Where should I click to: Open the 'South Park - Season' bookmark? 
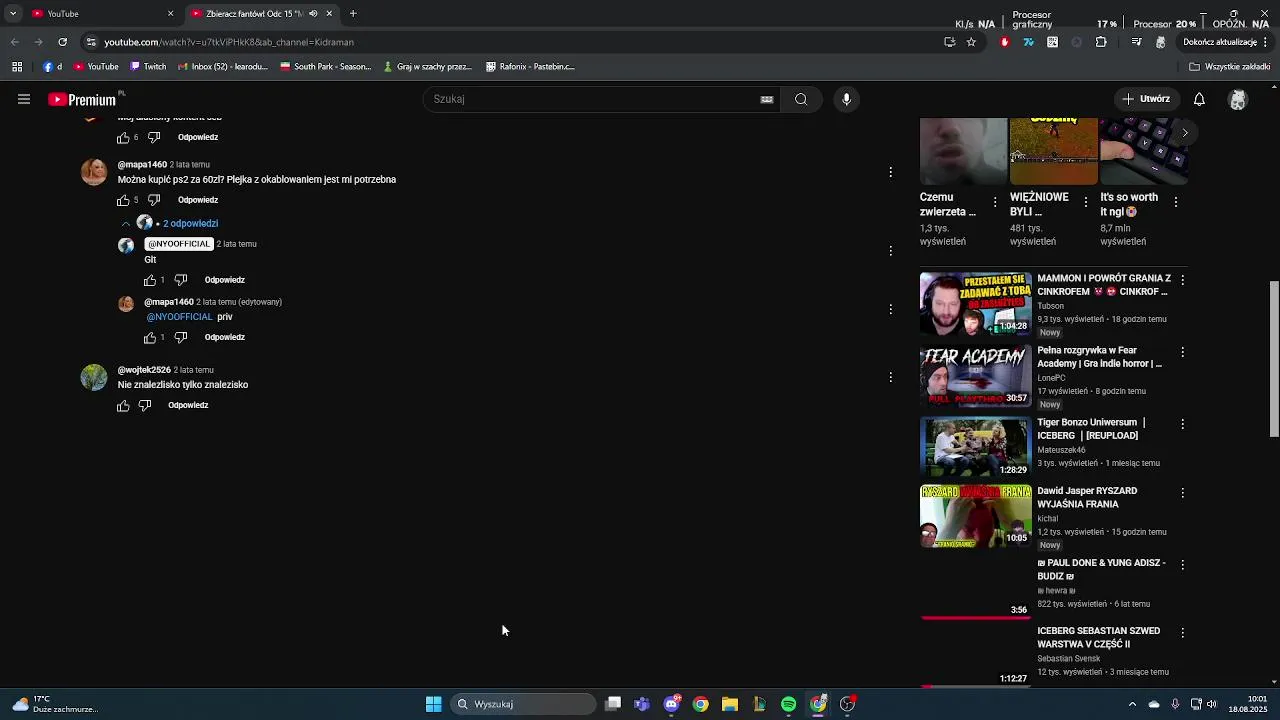tap(326, 67)
